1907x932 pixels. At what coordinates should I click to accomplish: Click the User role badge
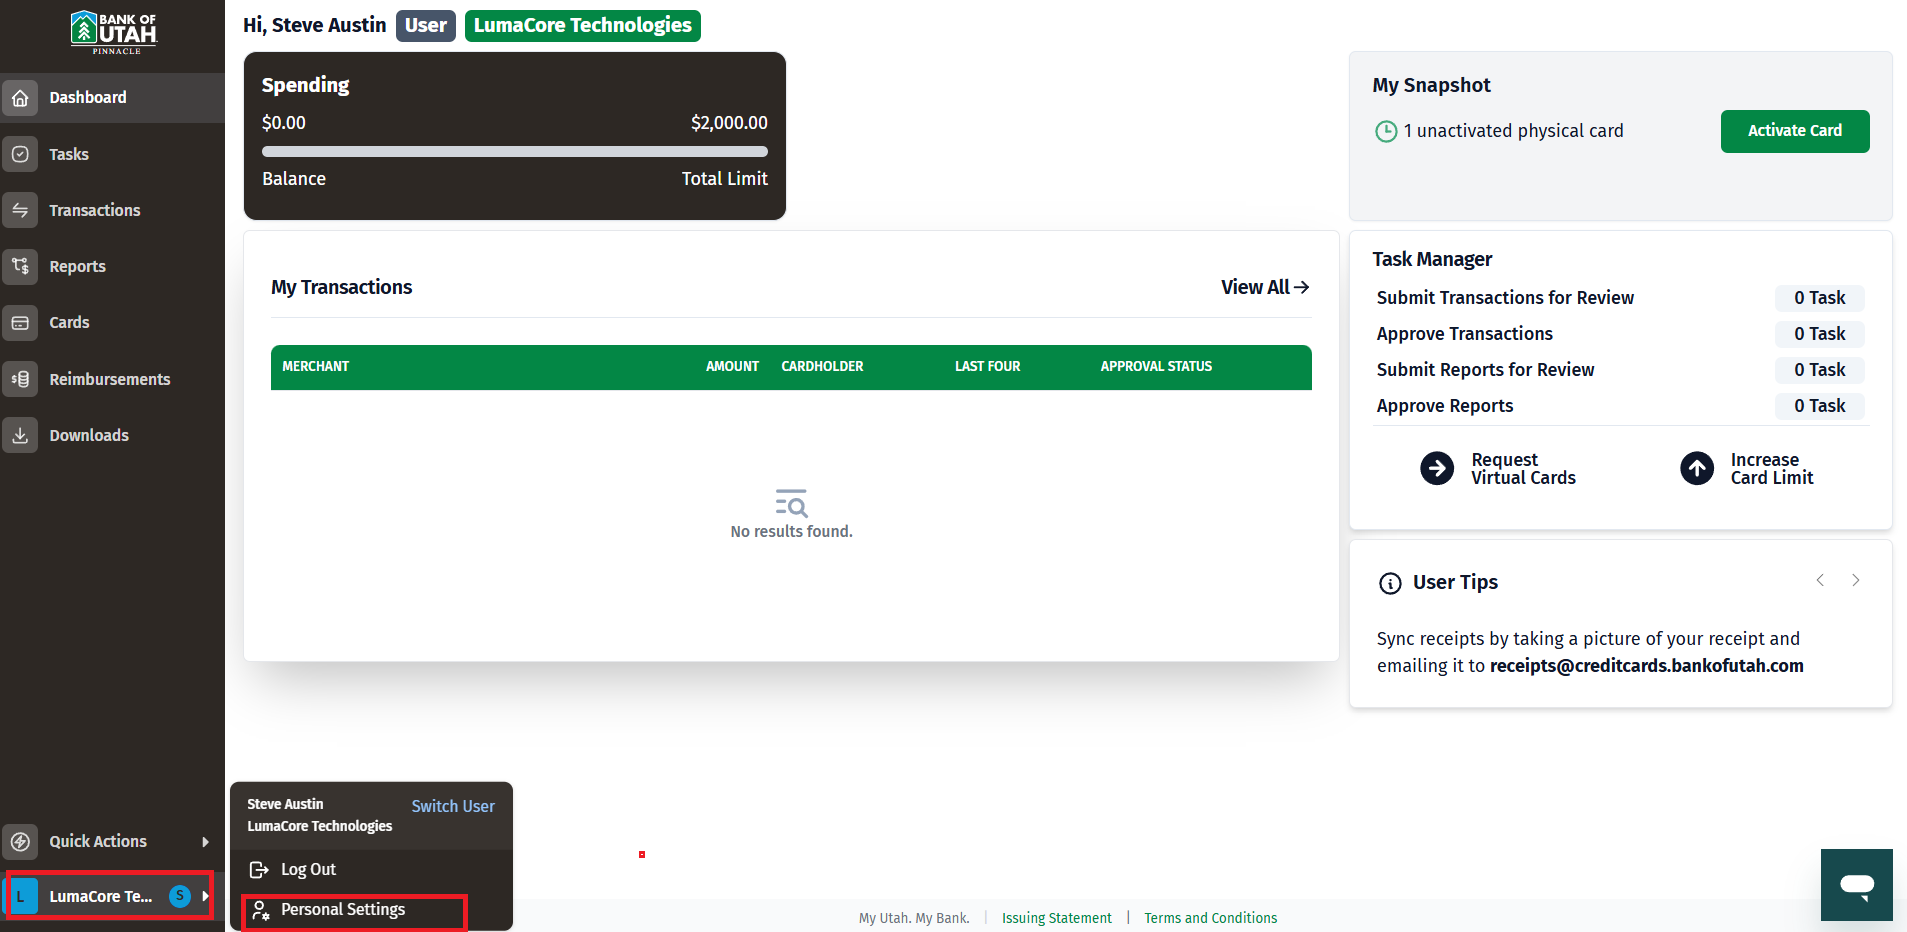pos(426,26)
